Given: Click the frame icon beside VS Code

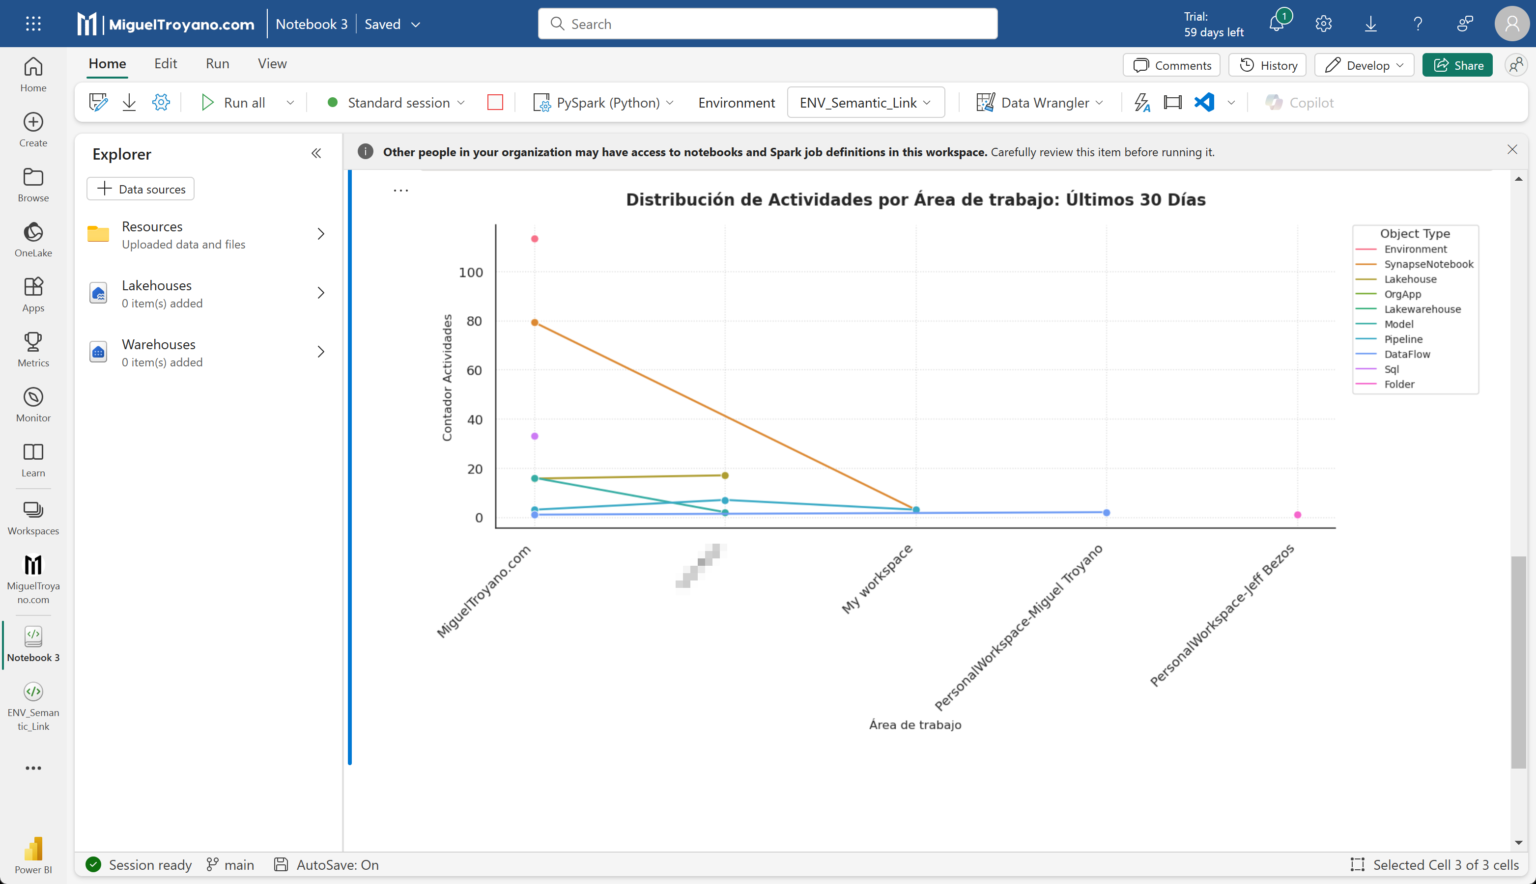Looking at the screenshot, I should pyautogui.click(x=1173, y=102).
